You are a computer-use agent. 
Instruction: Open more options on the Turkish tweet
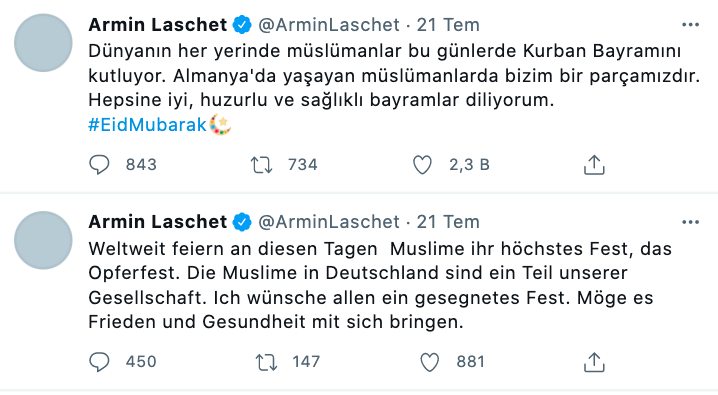click(691, 25)
